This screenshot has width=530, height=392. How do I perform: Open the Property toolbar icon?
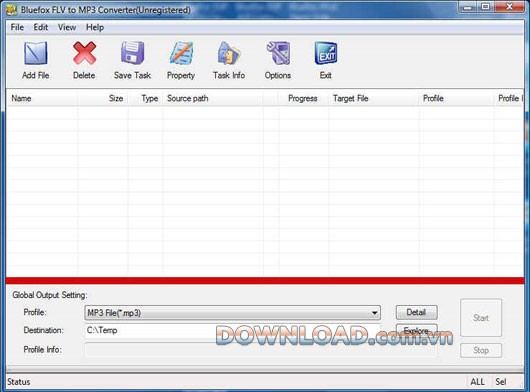click(181, 53)
